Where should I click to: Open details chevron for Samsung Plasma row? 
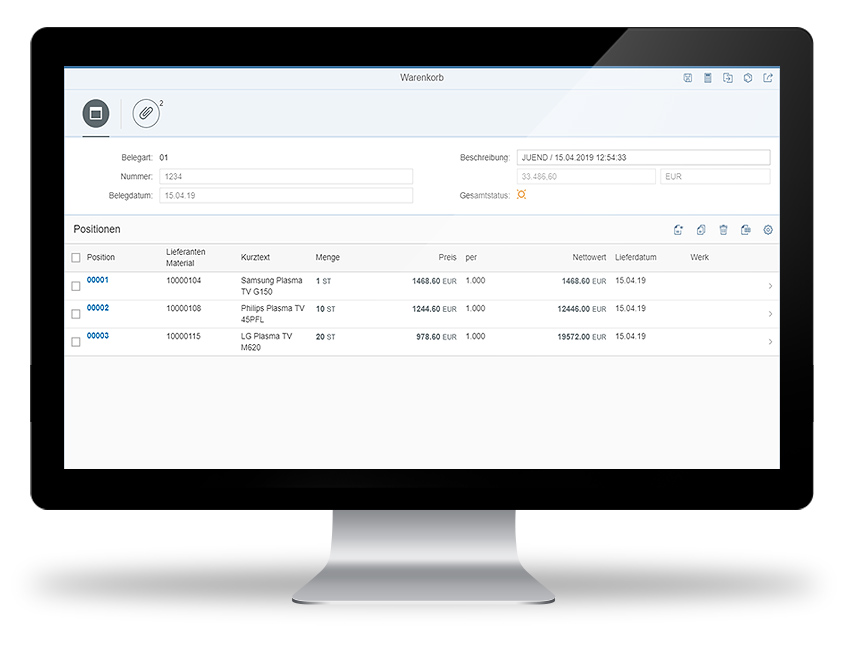(x=770, y=286)
